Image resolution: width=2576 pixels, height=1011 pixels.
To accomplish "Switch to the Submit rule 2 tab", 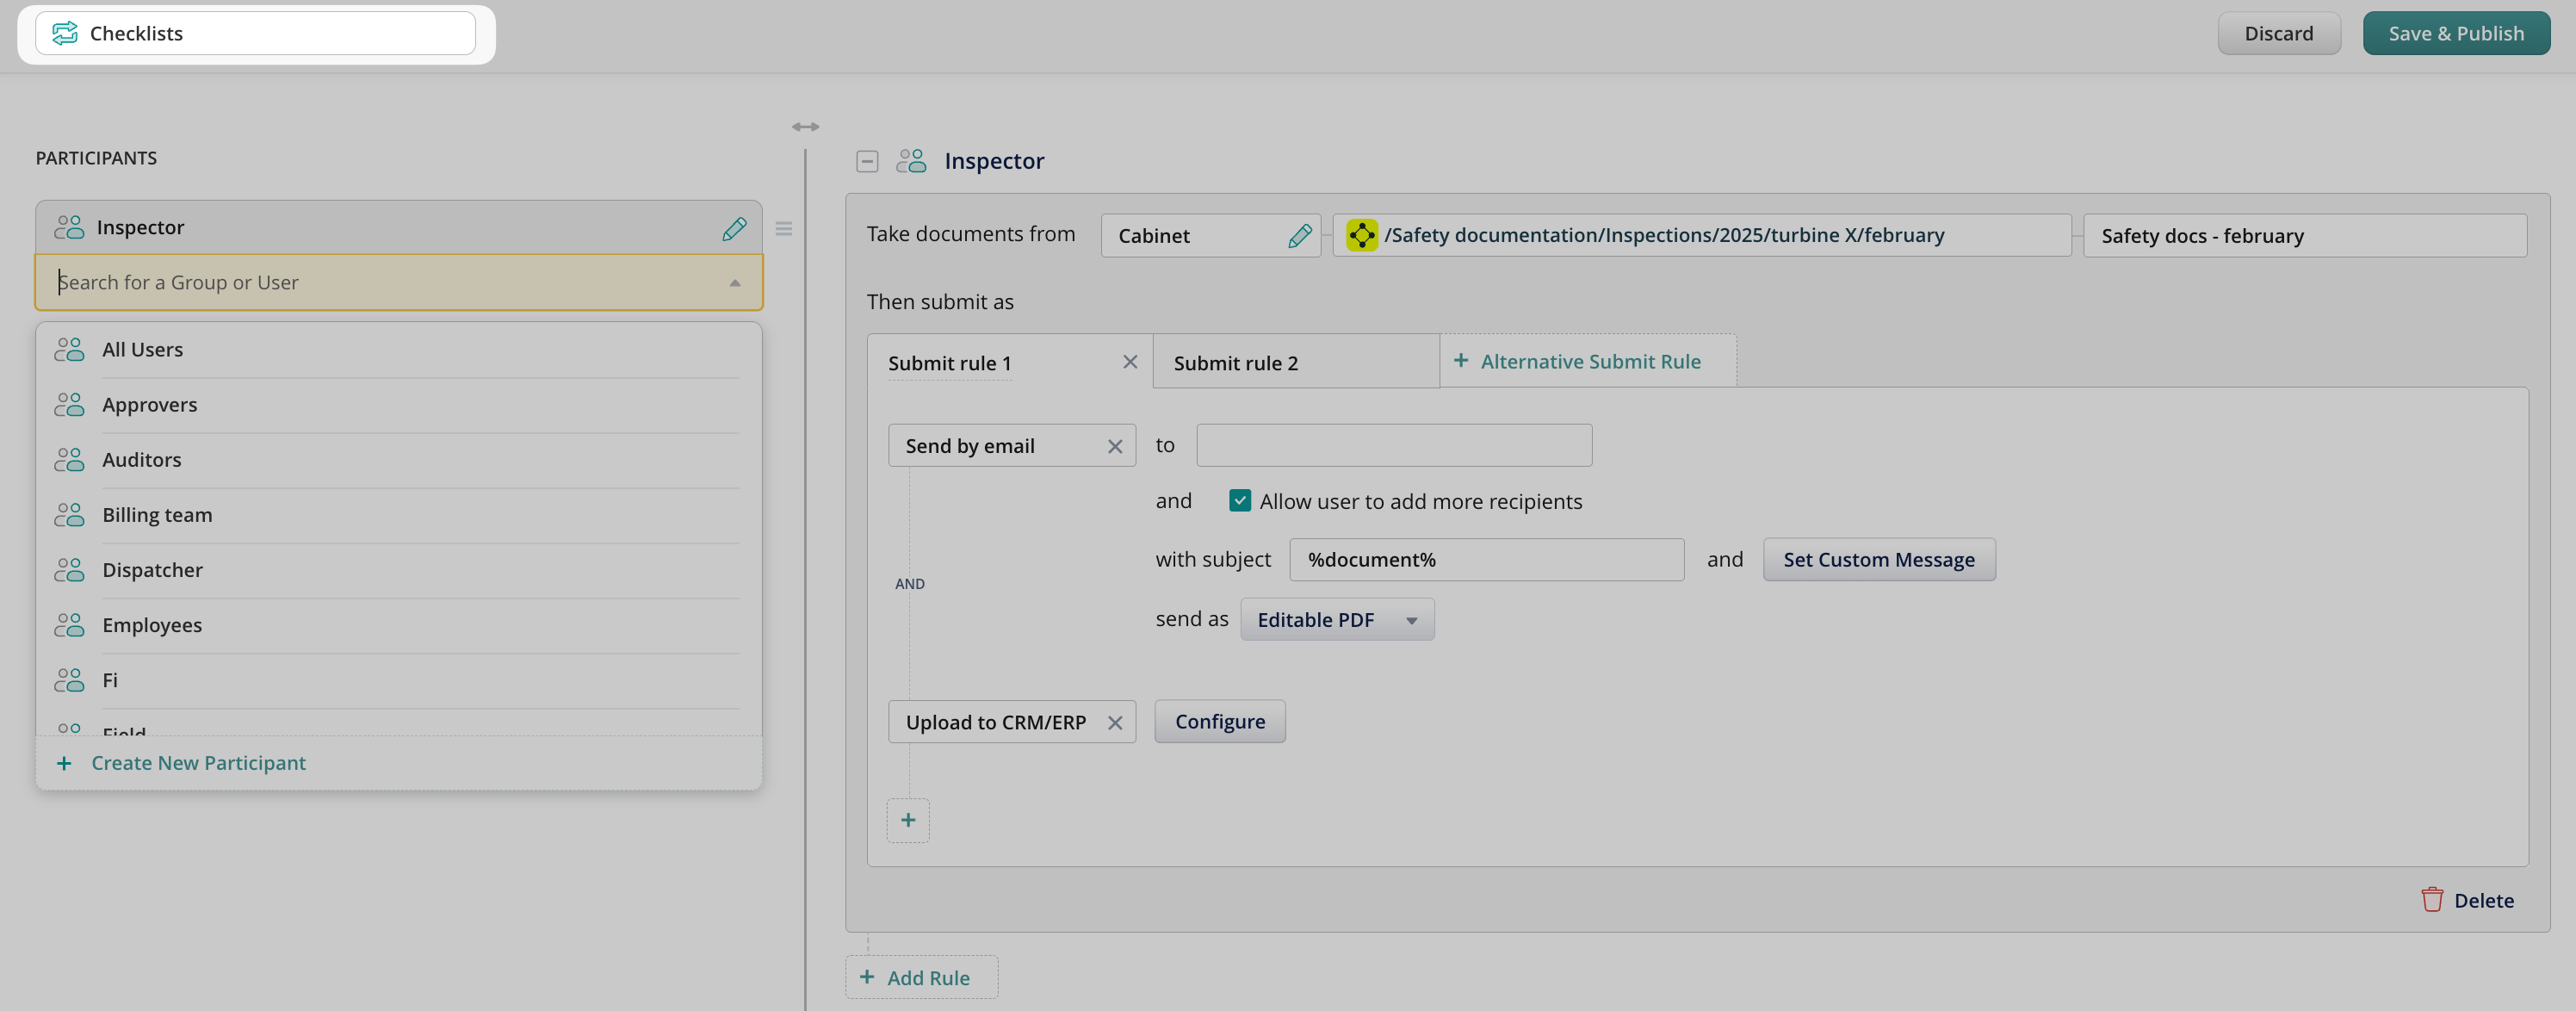I will coord(1236,363).
